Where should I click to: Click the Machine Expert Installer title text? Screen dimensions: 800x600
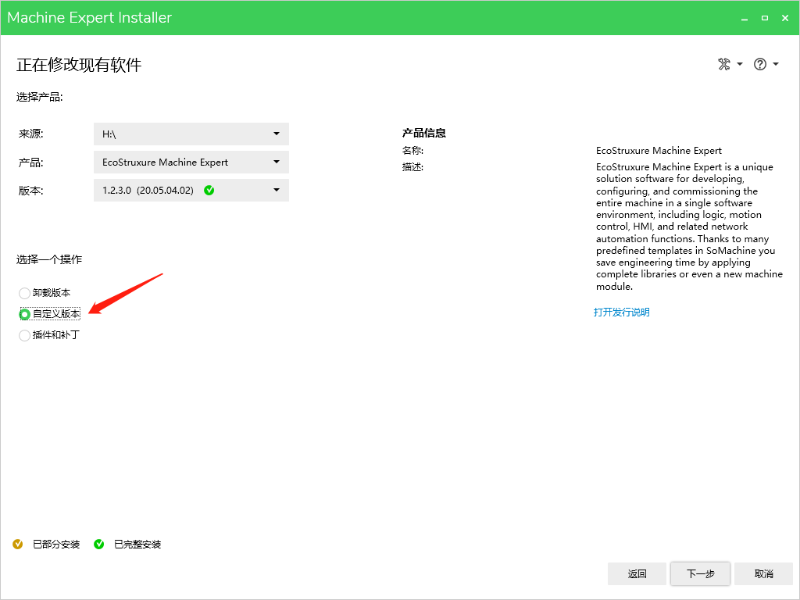pos(90,17)
